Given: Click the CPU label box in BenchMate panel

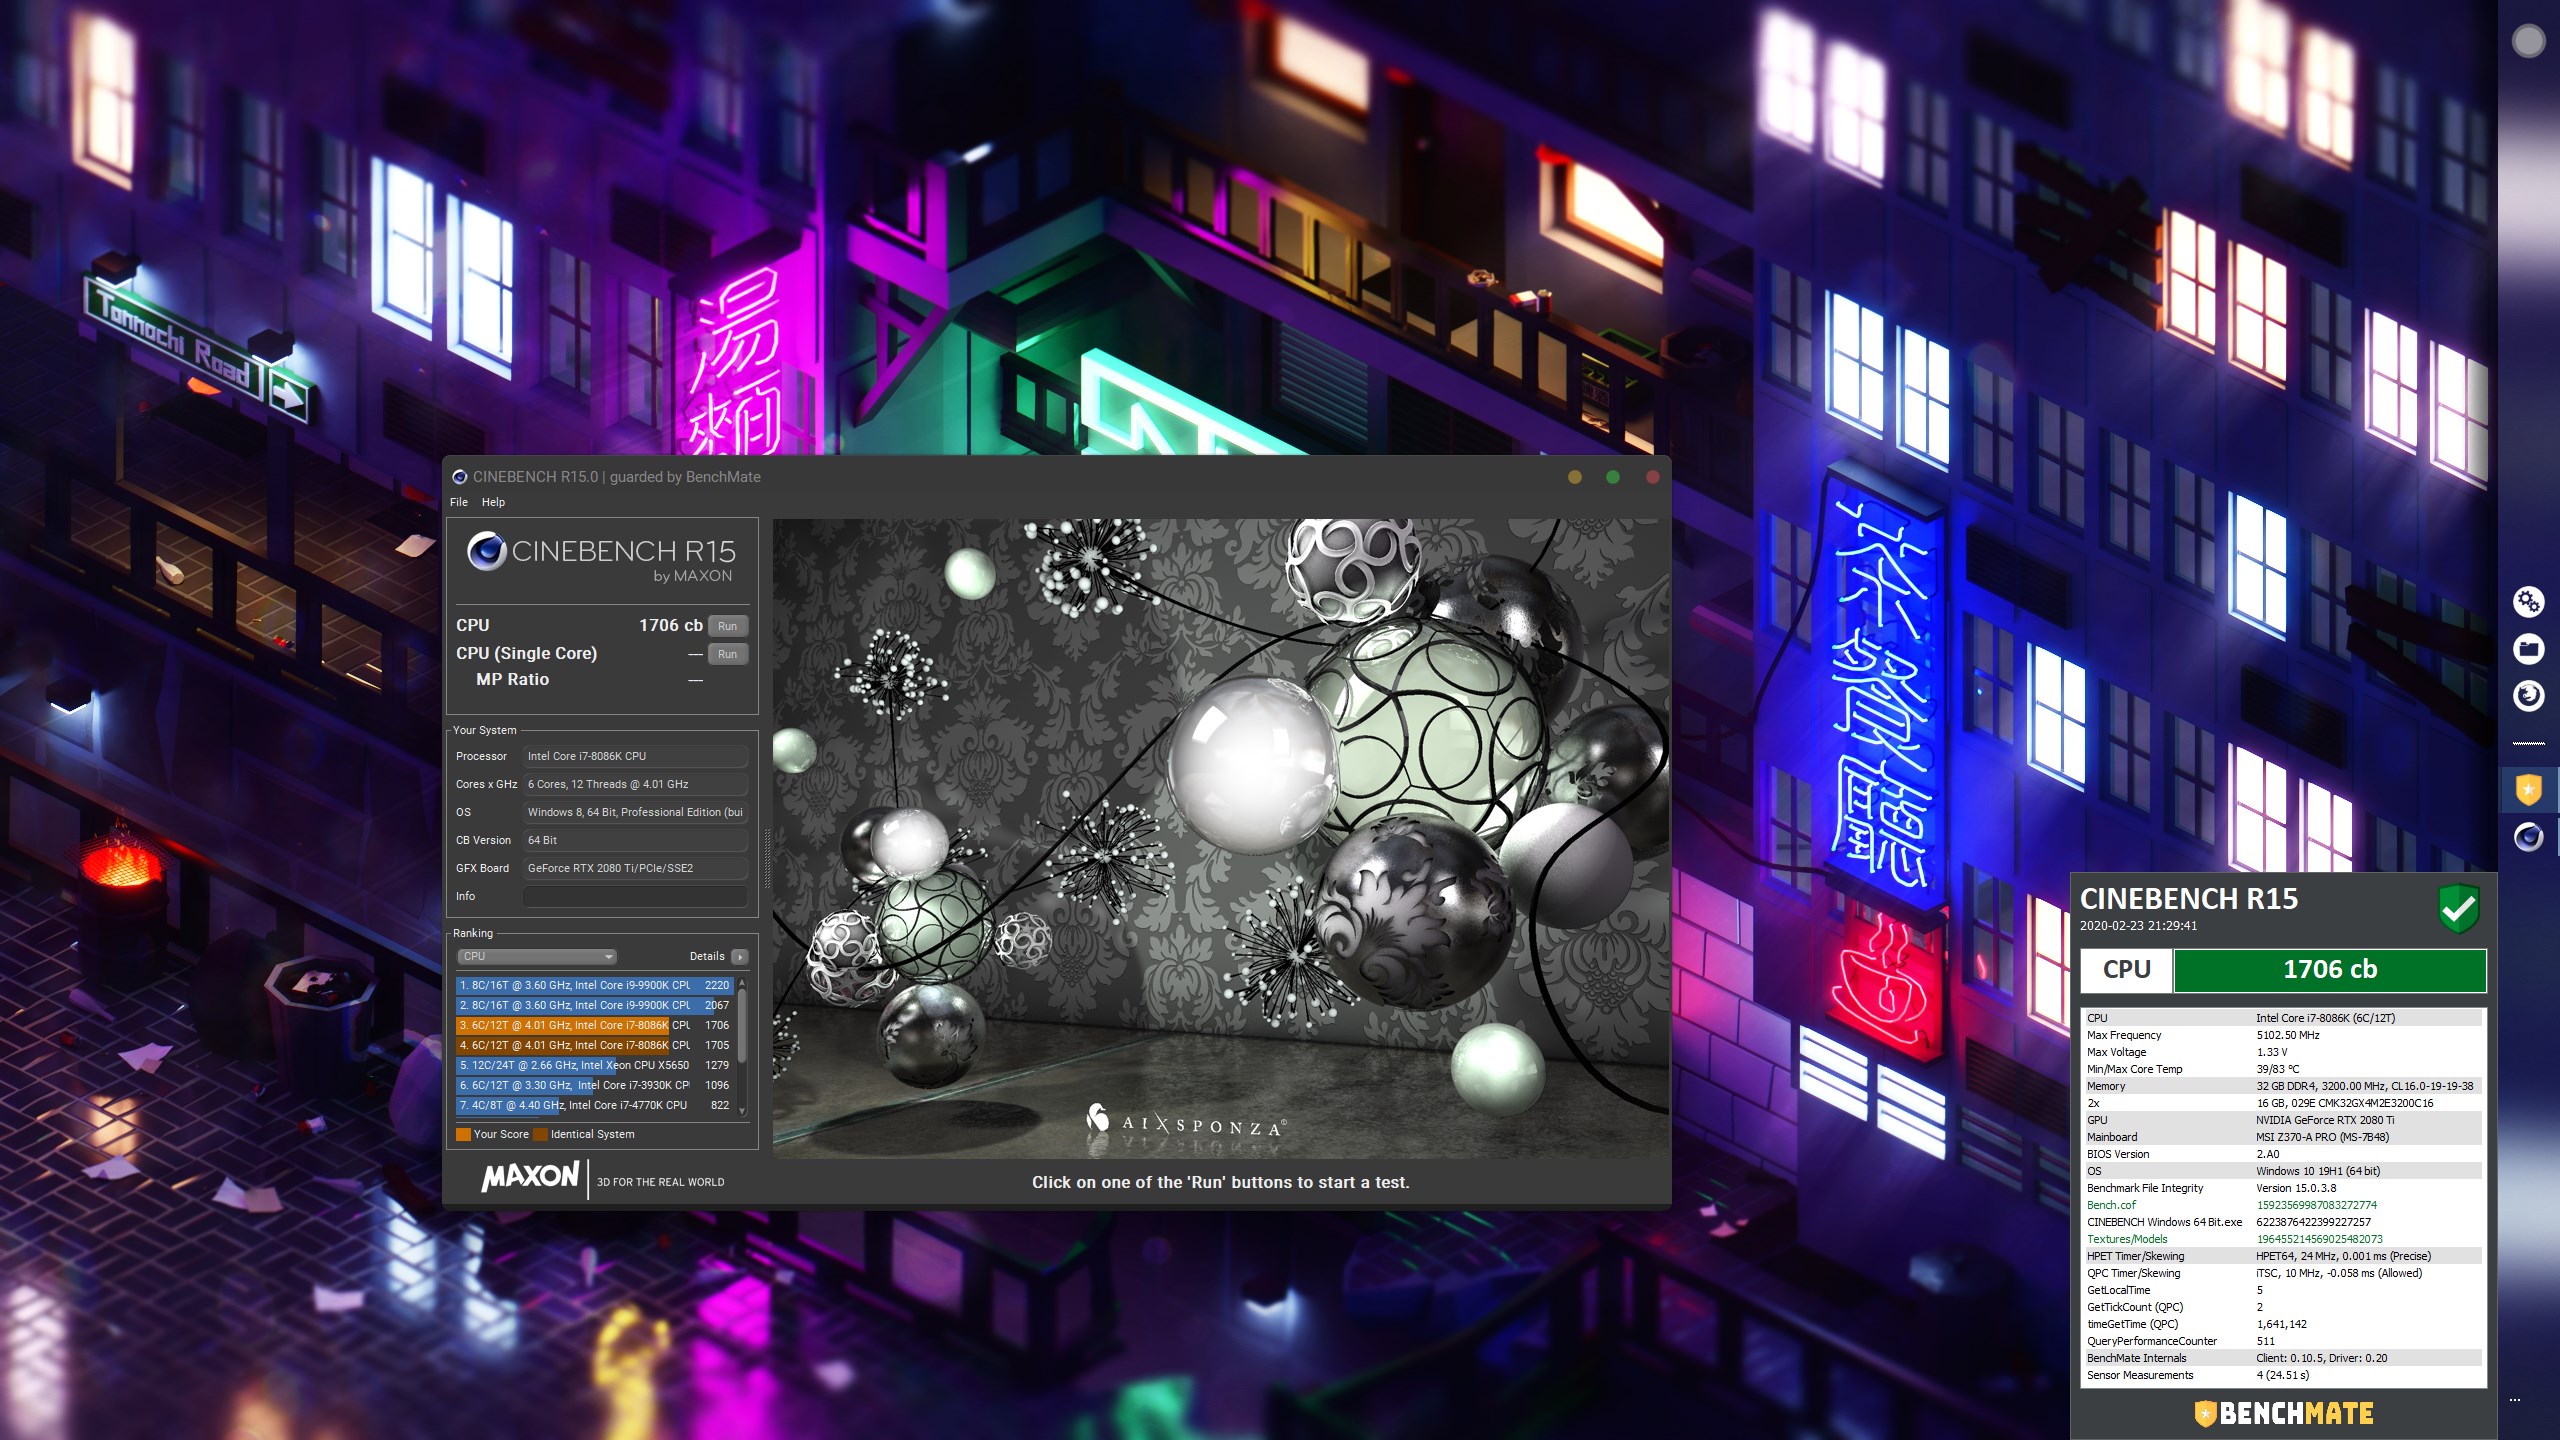Looking at the screenshot, I should coord(2126,969).
